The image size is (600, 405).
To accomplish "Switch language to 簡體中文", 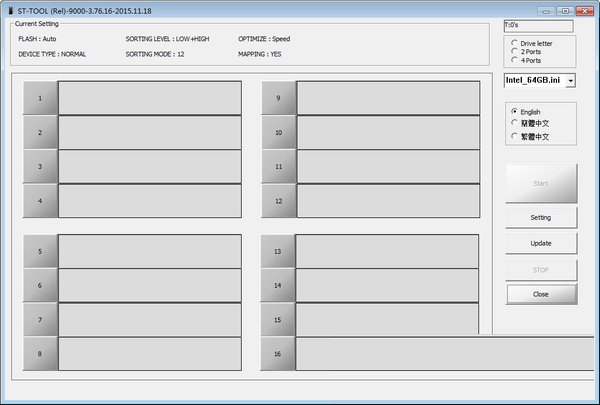I will [515, 123].
